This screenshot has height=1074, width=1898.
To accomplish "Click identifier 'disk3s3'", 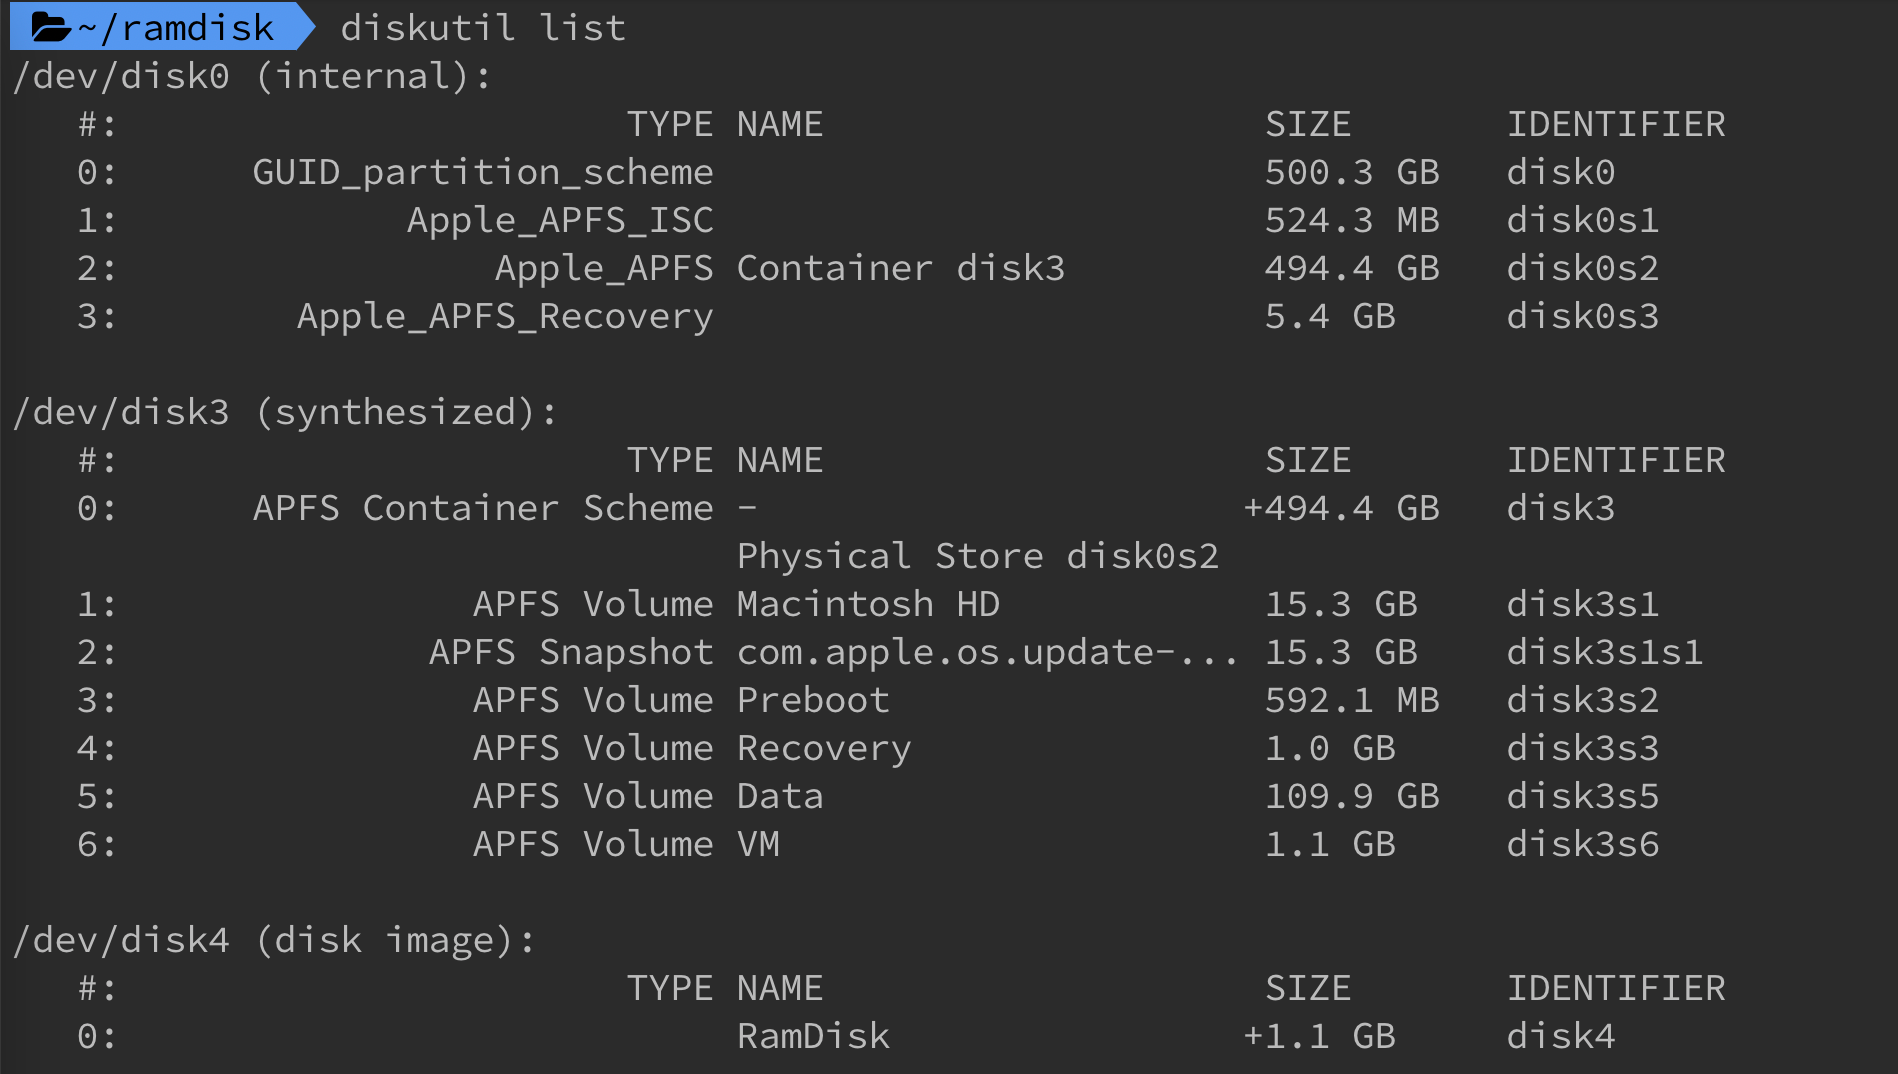I will click(x=1583, y=748).
